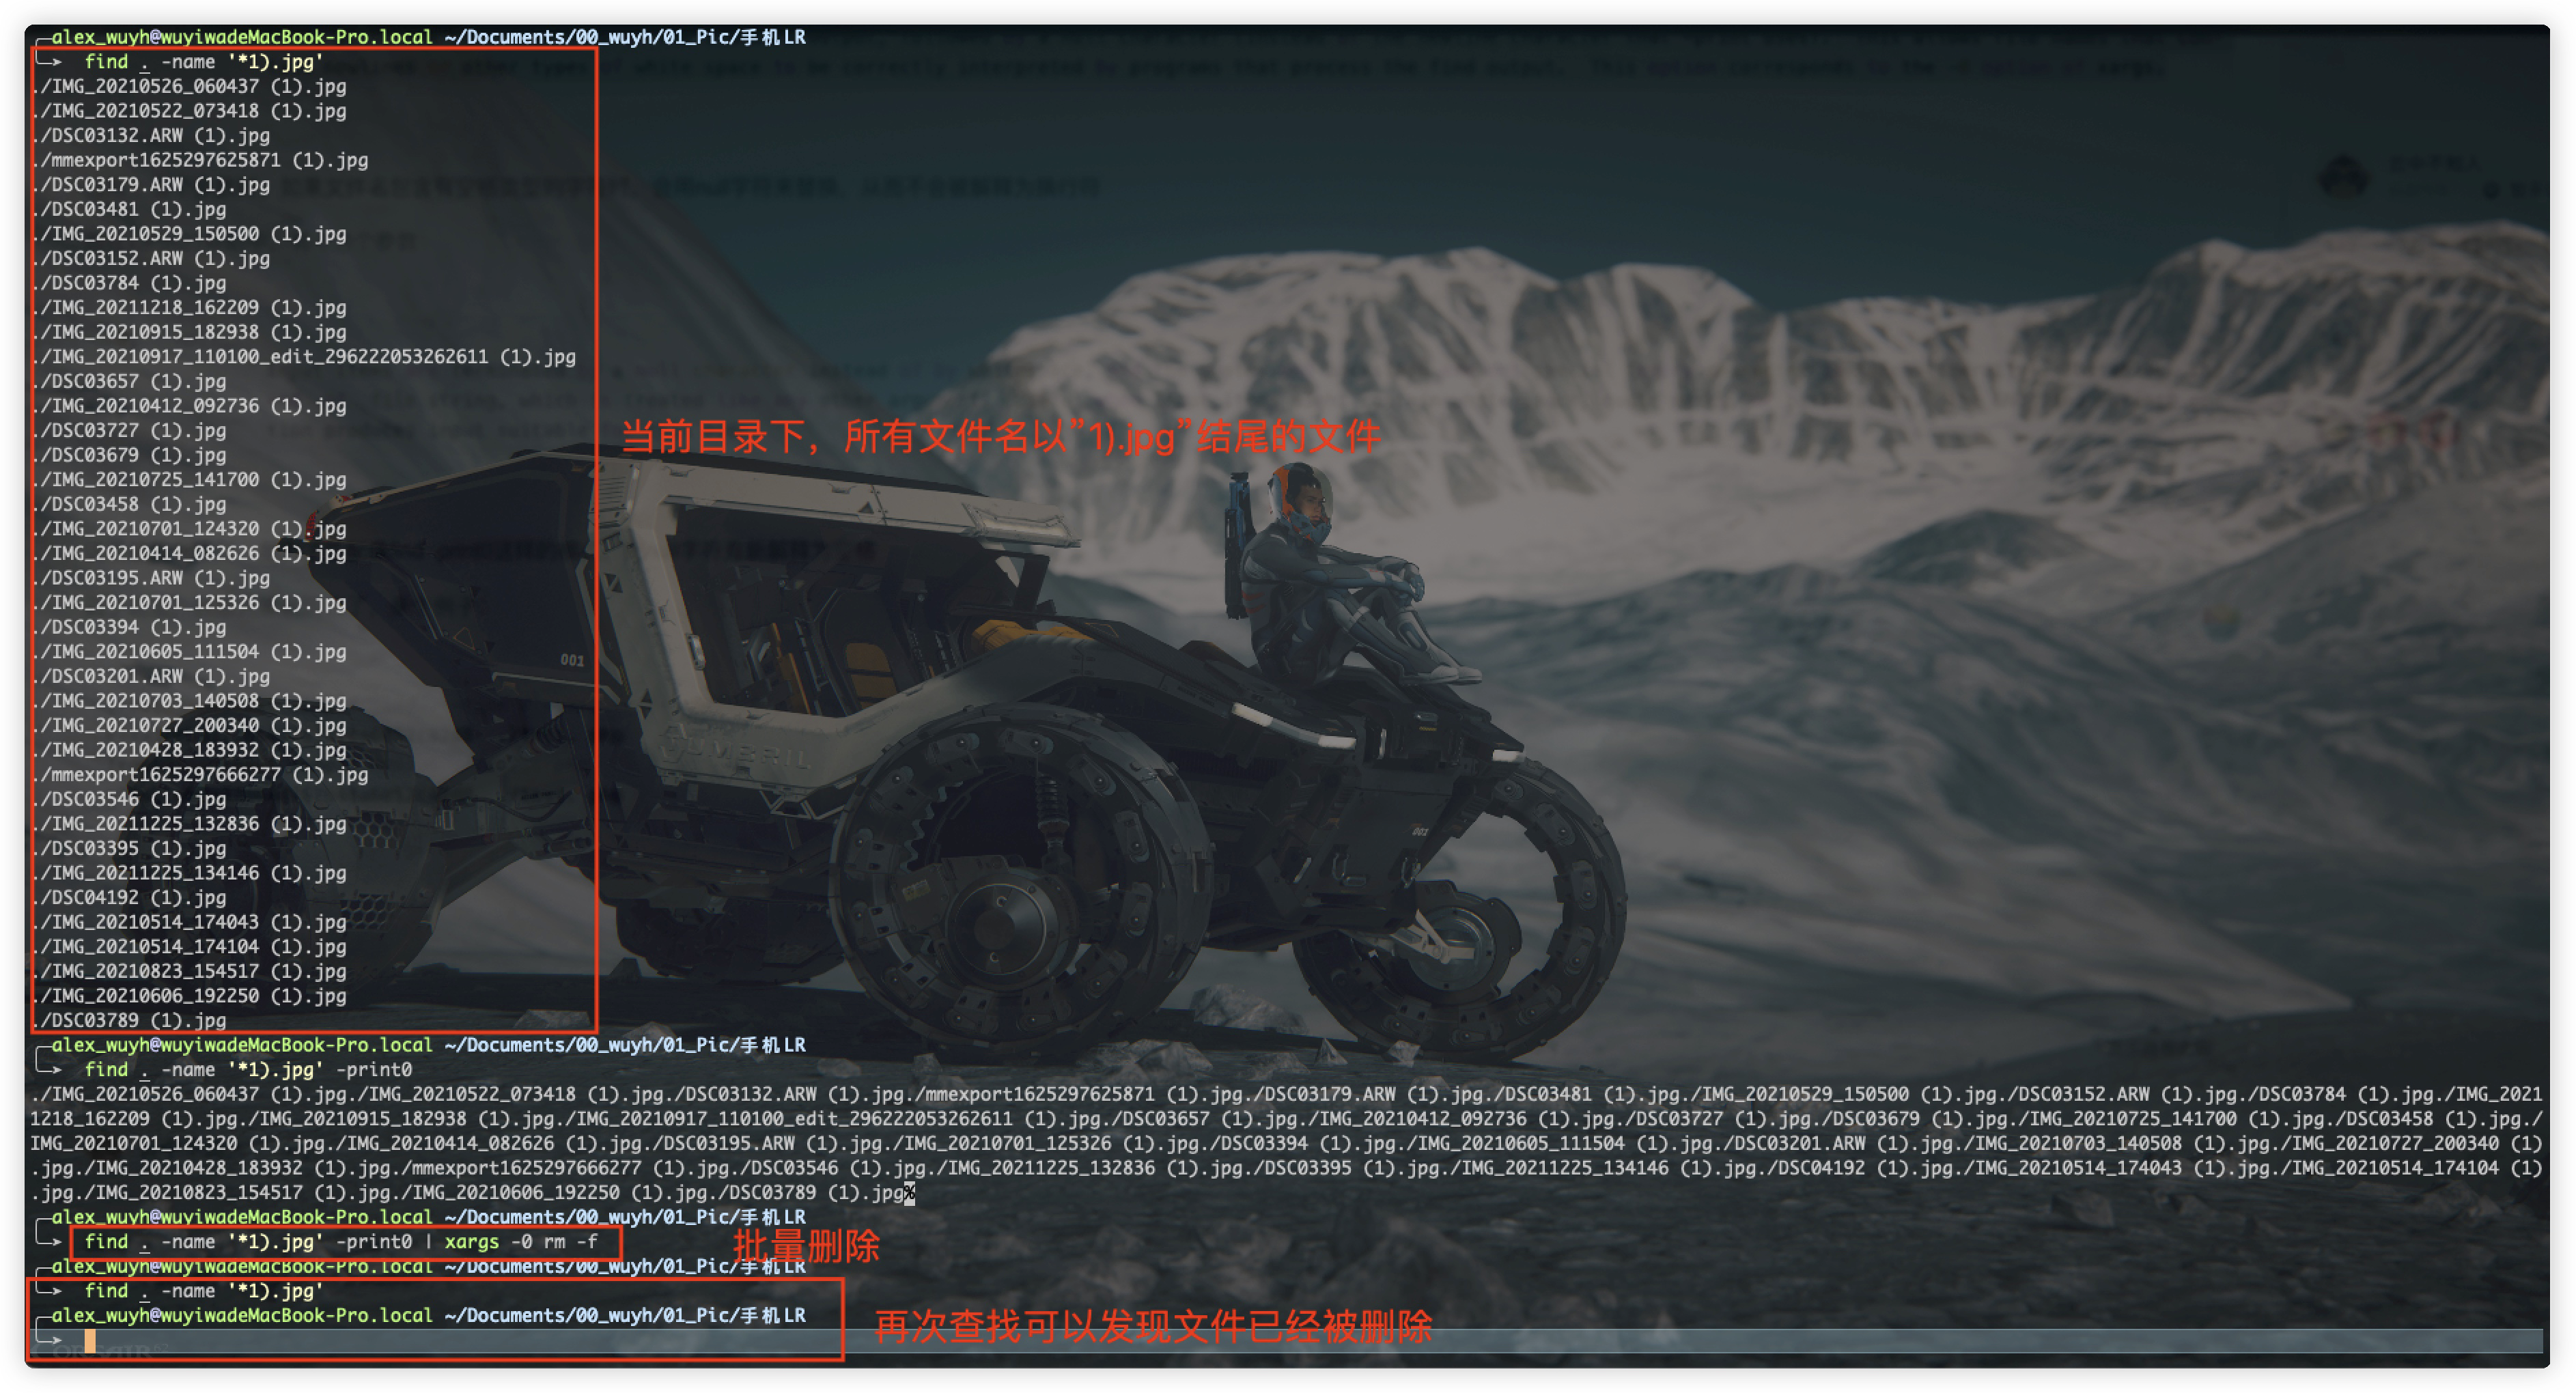Click file line './IMG_20210606_192250 (1).jpg'
The width and height of the screenshot is (2576, 1393).
click(191, 995)
